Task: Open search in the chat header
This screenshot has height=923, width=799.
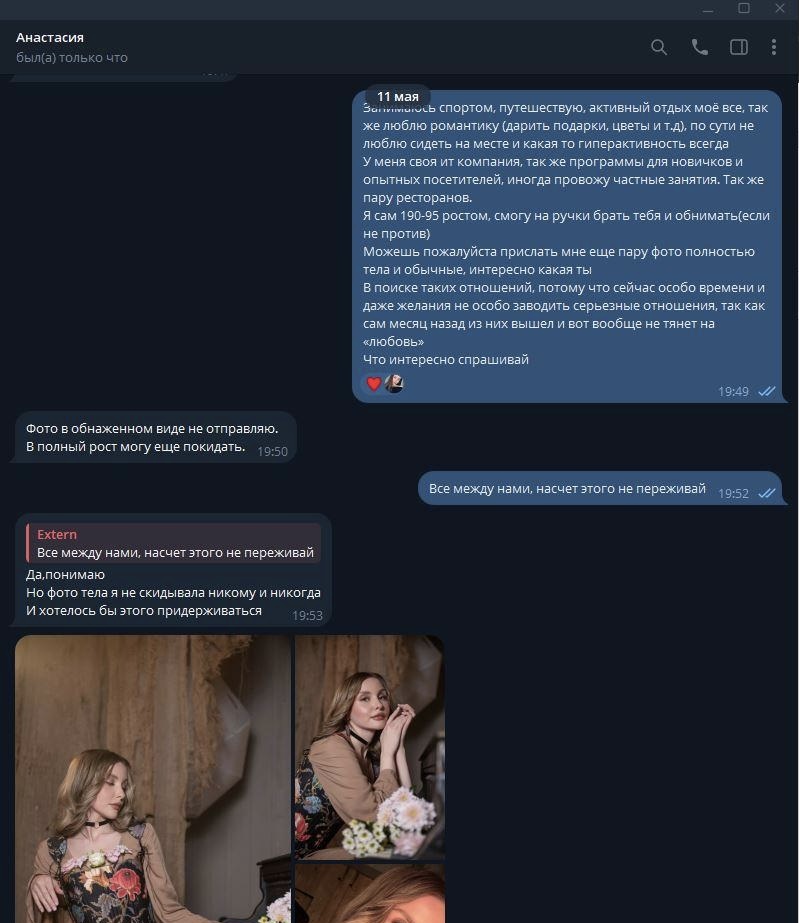Action: tap(659, 47)
